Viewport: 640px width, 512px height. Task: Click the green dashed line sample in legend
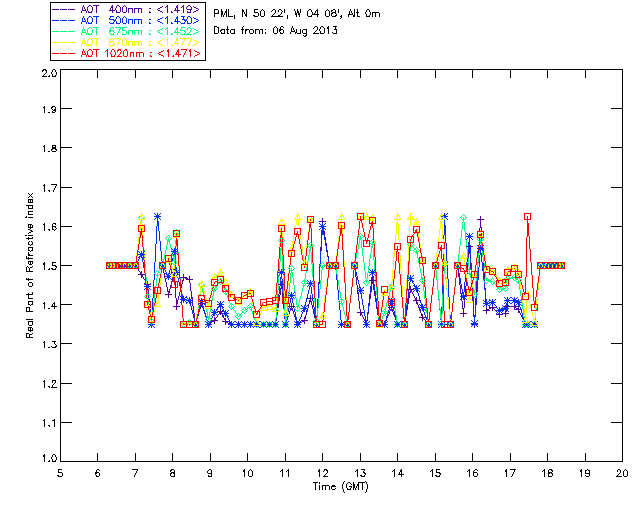click(x=64, y=31)
